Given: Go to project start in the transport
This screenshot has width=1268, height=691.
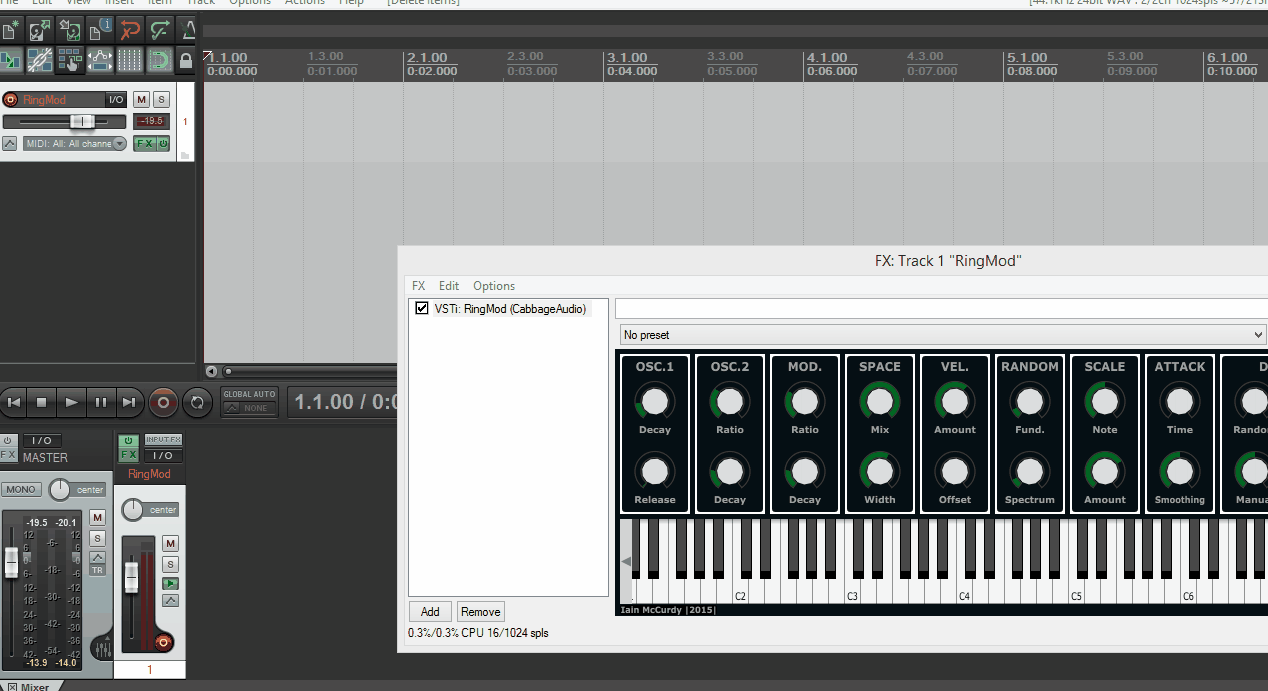Looking at the screenshot, I should point(14,402).
